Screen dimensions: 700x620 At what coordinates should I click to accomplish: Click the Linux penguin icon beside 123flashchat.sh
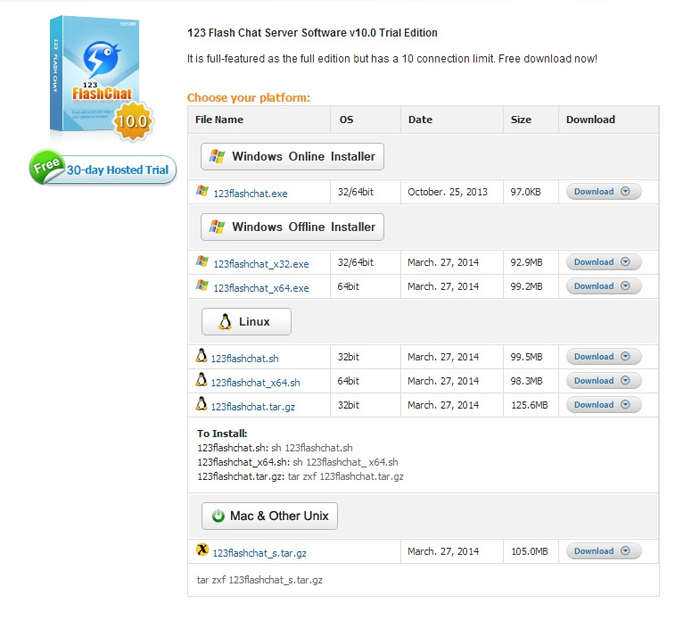202,356
